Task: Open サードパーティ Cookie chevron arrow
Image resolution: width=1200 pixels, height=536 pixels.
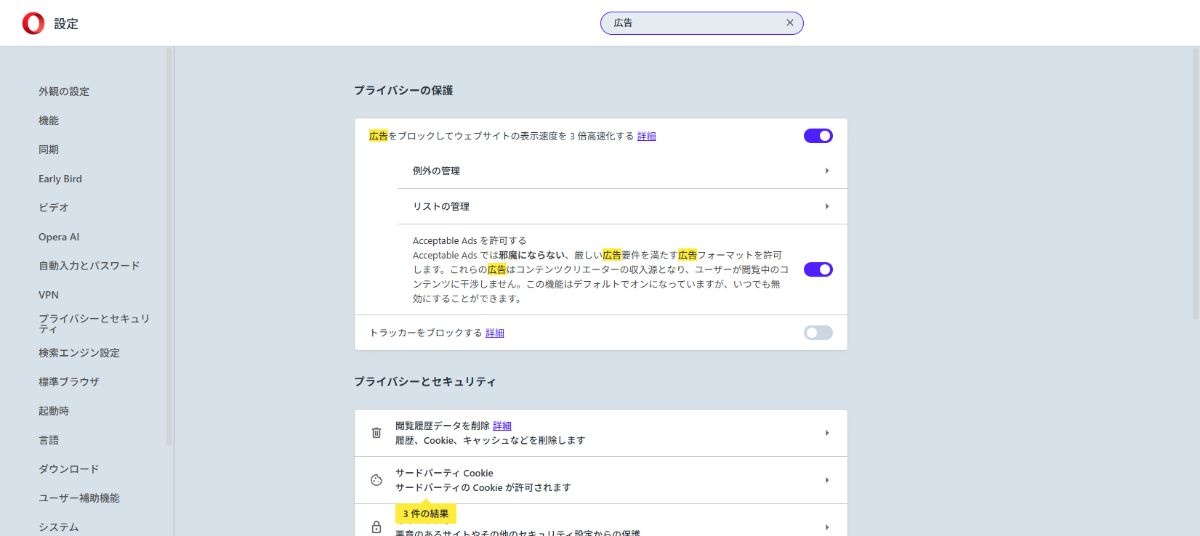Action: [827, 480]
